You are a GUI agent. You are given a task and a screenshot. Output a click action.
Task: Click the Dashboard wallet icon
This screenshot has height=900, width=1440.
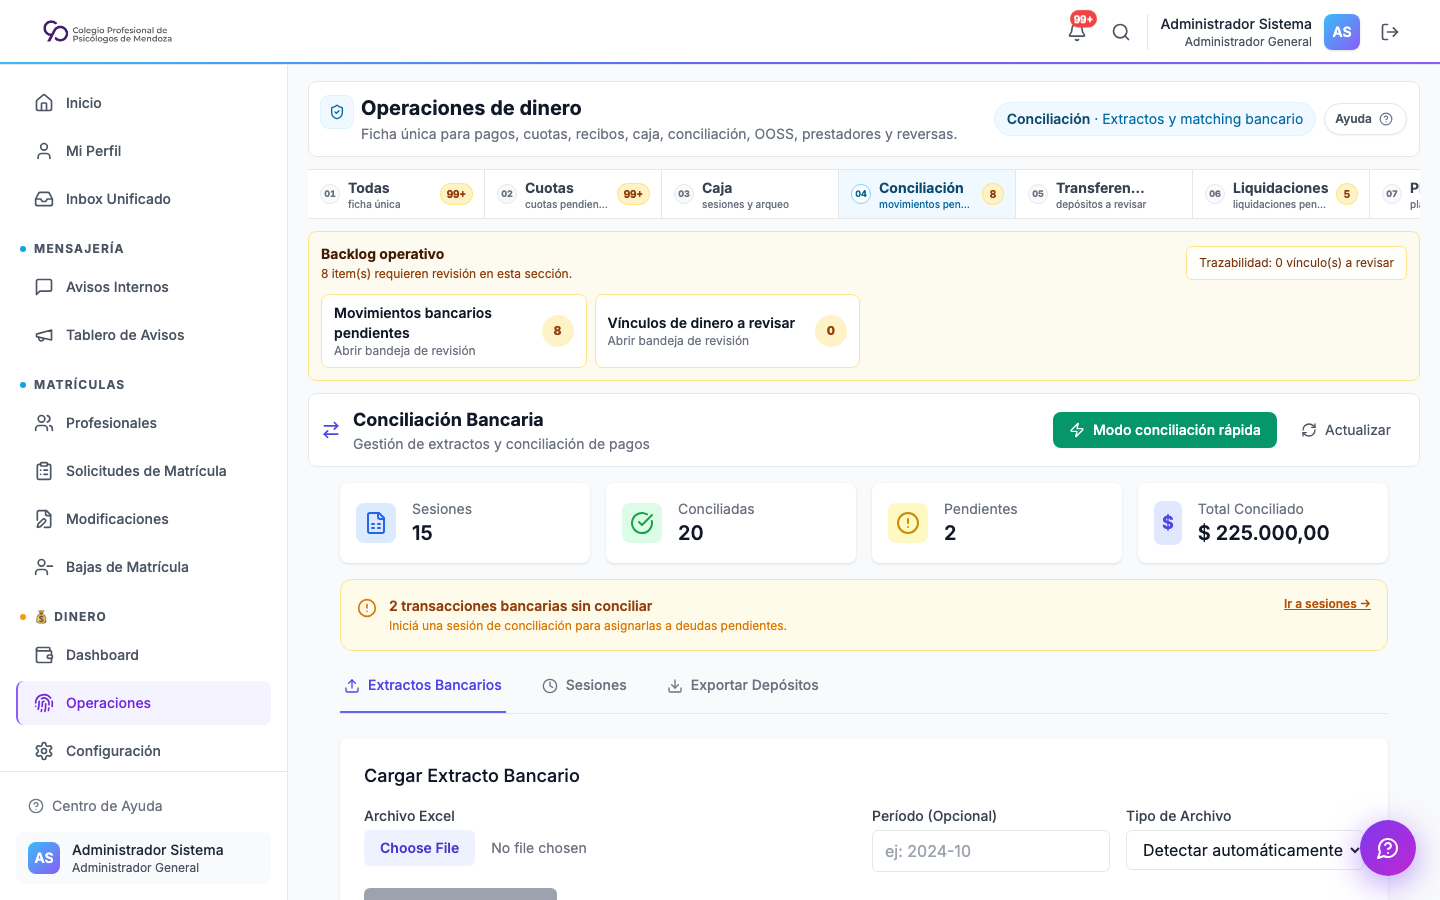pos(44,655)
